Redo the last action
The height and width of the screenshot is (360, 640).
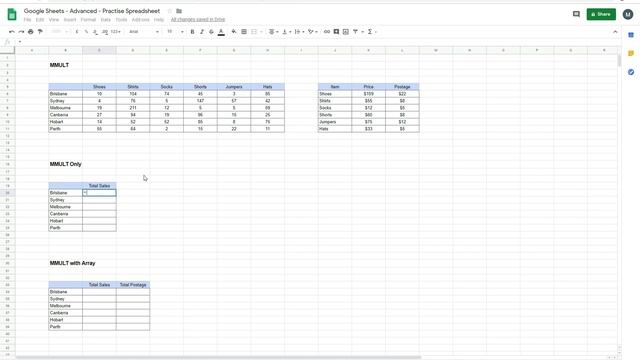(21, 31)
